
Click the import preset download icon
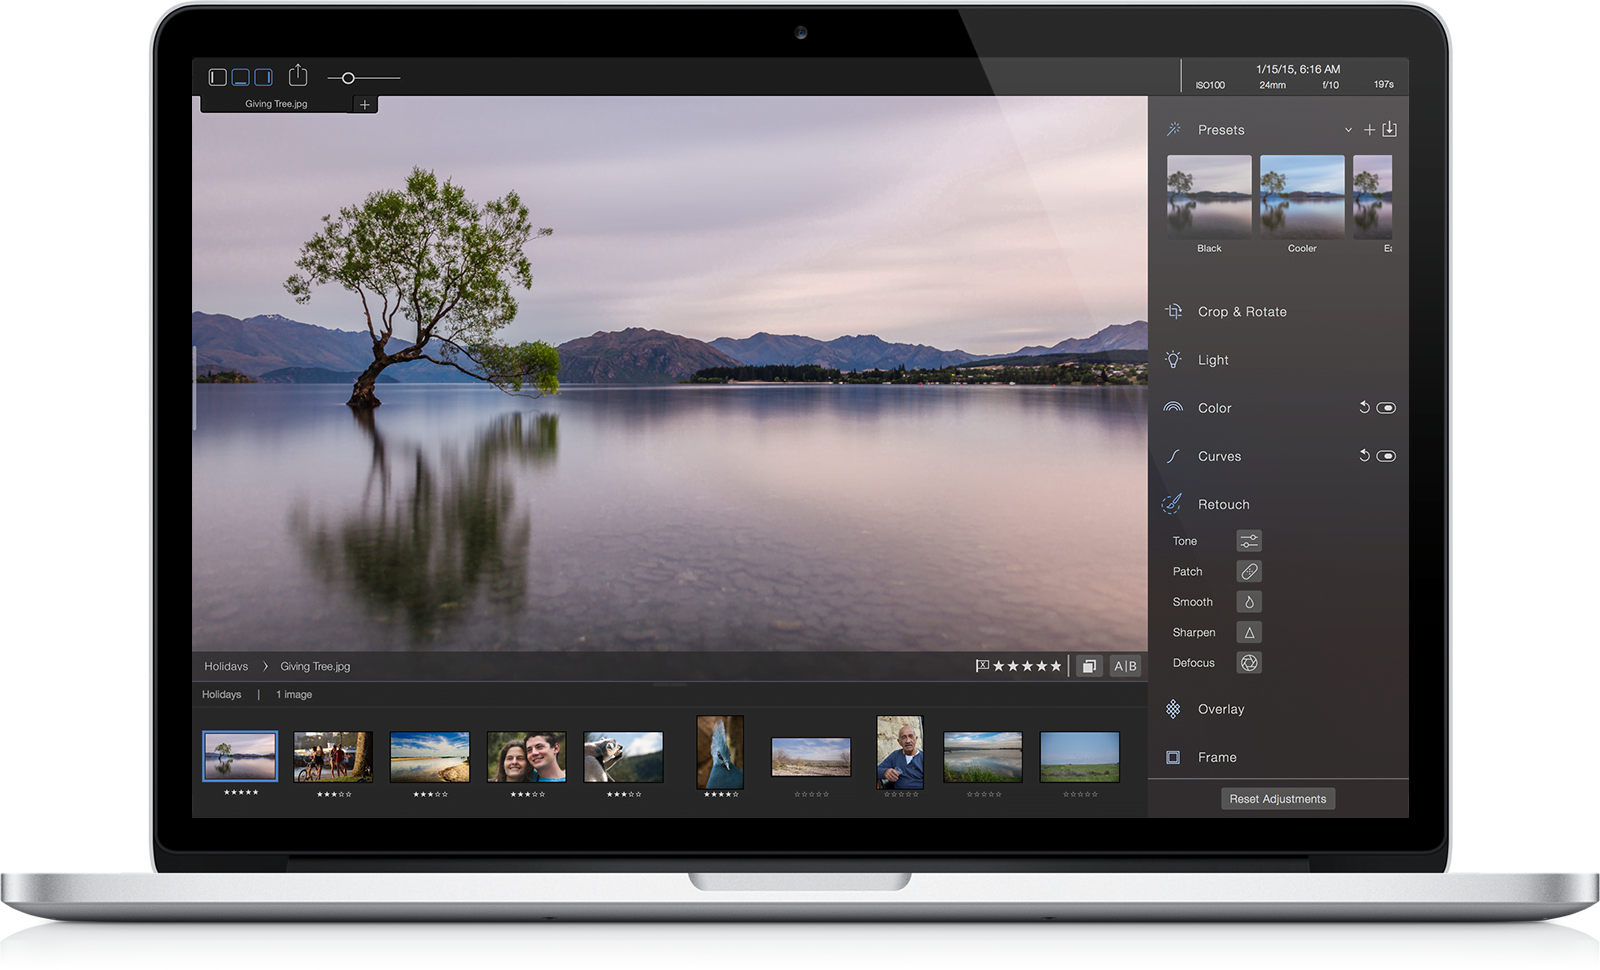point(1389,129)
